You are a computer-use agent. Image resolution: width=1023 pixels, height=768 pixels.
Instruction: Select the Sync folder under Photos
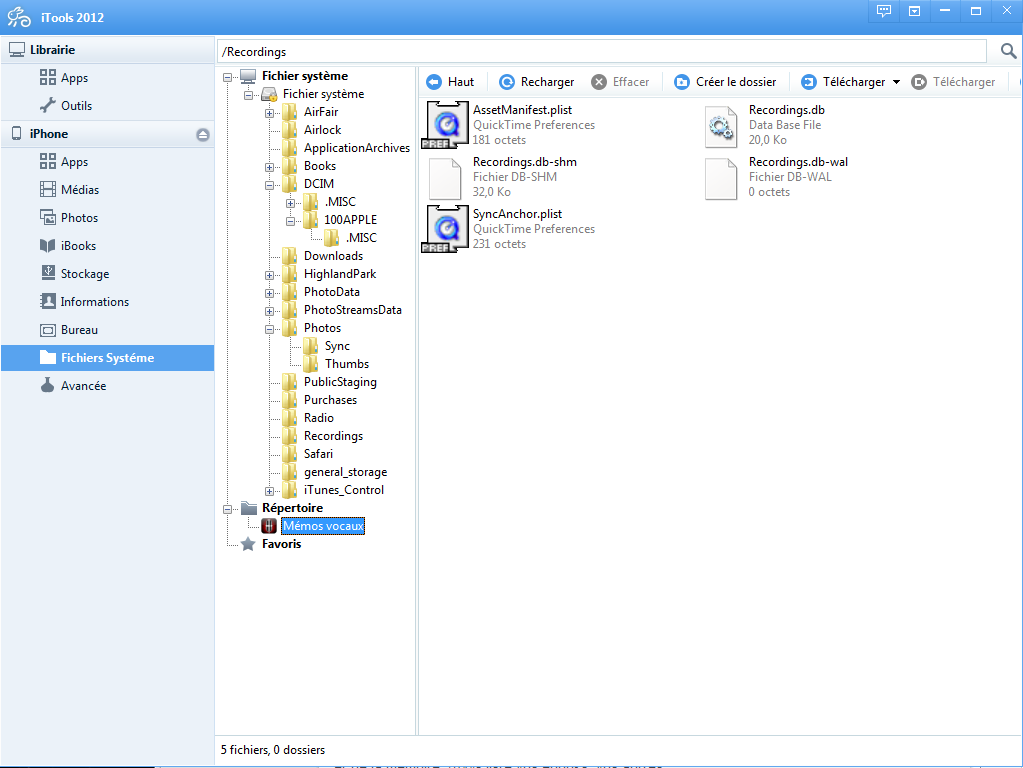pyautogui.click(x=337, y=346)
